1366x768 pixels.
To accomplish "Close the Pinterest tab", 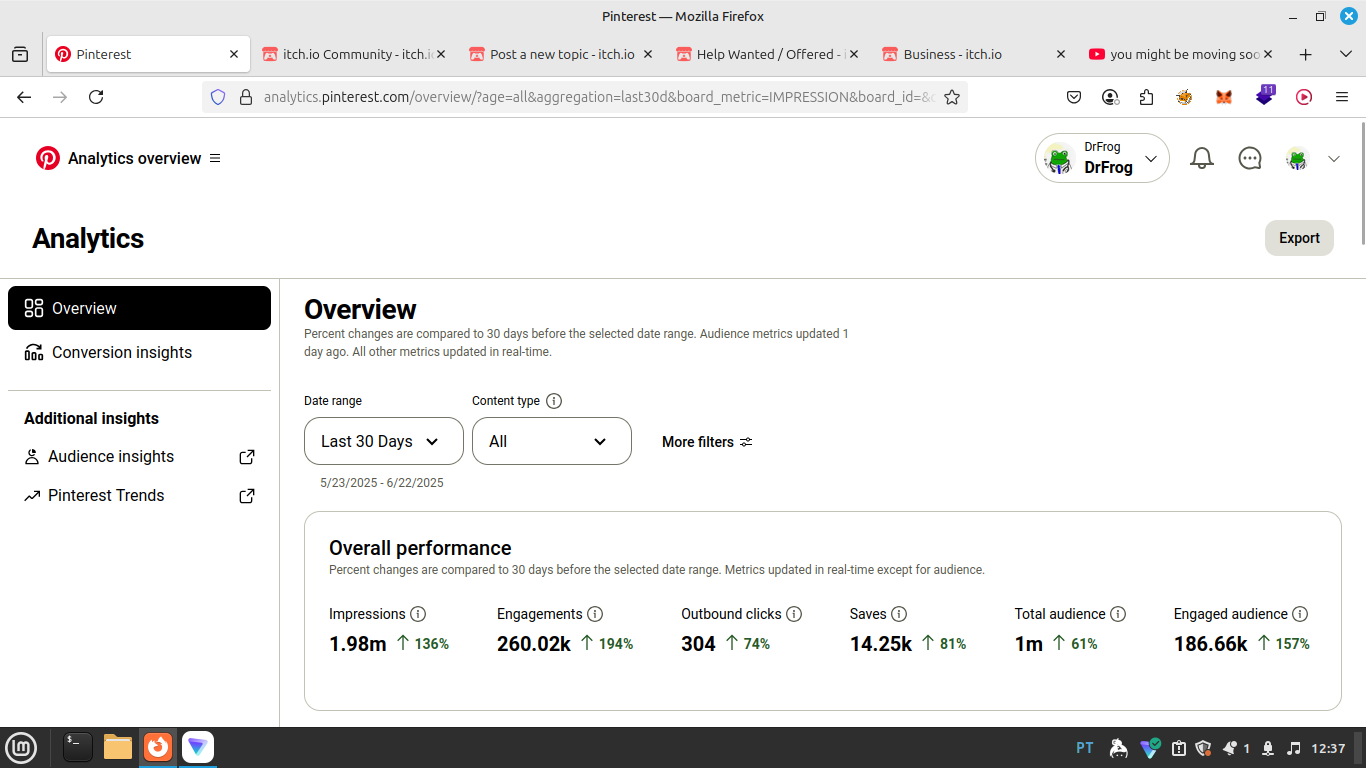I will point(234,54).
